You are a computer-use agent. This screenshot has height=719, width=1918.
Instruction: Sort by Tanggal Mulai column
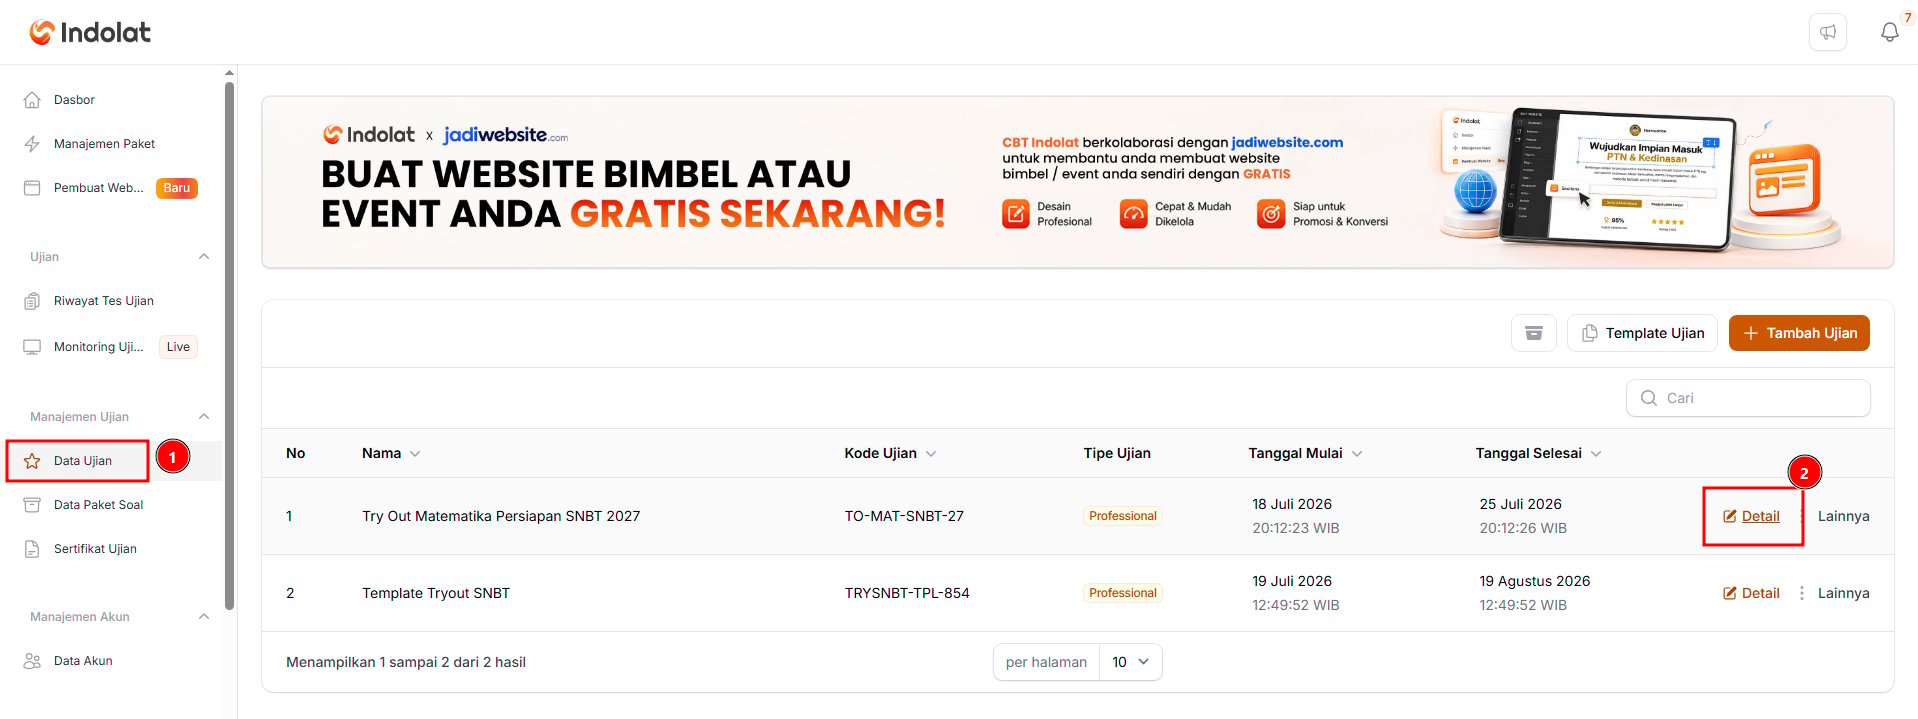click(x=1305, y=453)
